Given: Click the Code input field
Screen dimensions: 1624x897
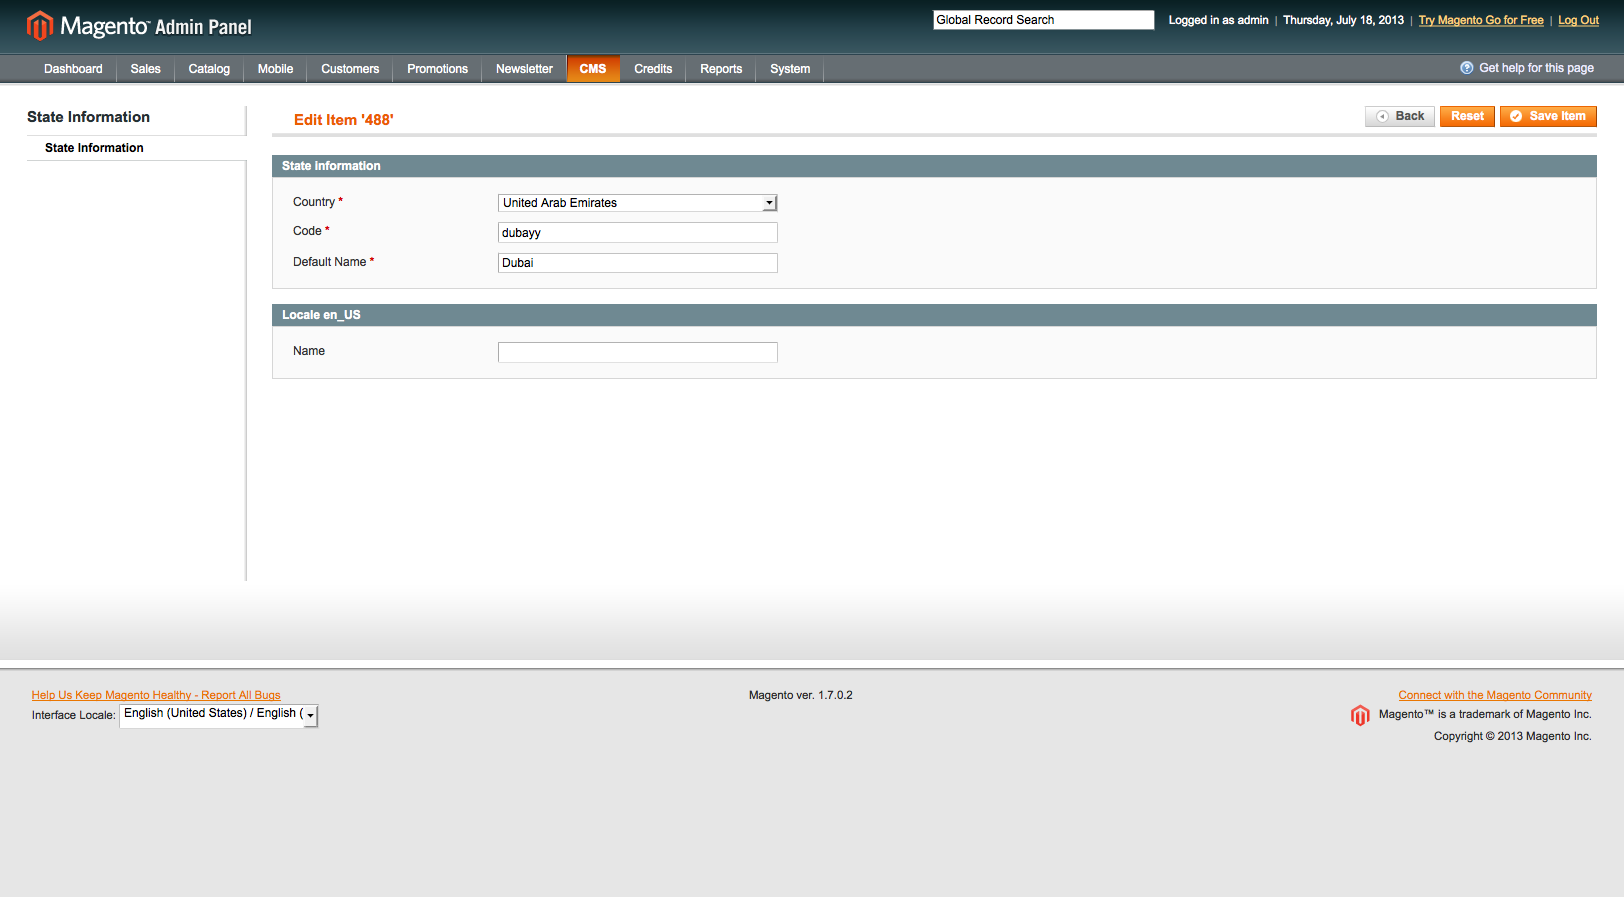Looking at the screenshot, I should (637, 233).
